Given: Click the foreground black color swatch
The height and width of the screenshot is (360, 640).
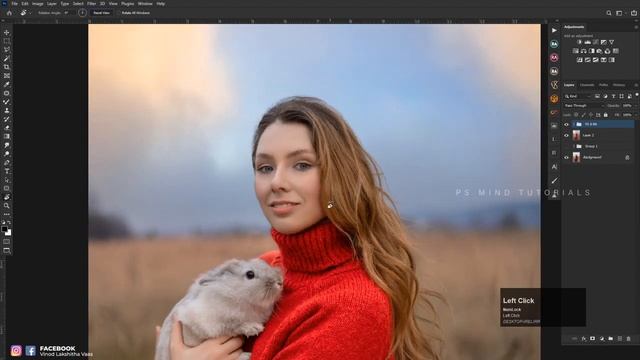Looking at the screenshot, I should click(x=4, y=229).
